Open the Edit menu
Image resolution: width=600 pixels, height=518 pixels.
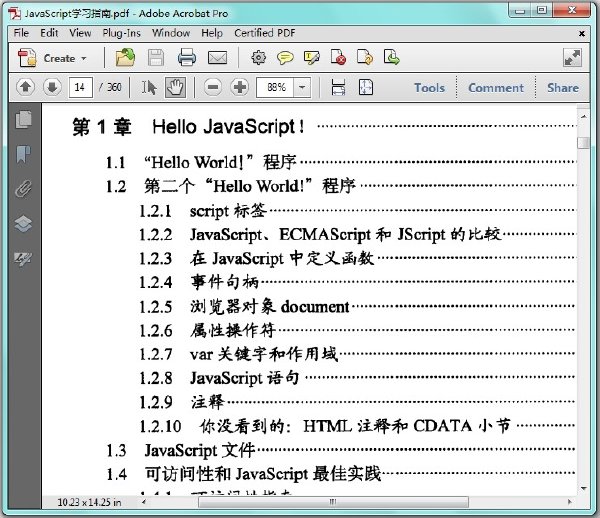(x=49, y=33)
